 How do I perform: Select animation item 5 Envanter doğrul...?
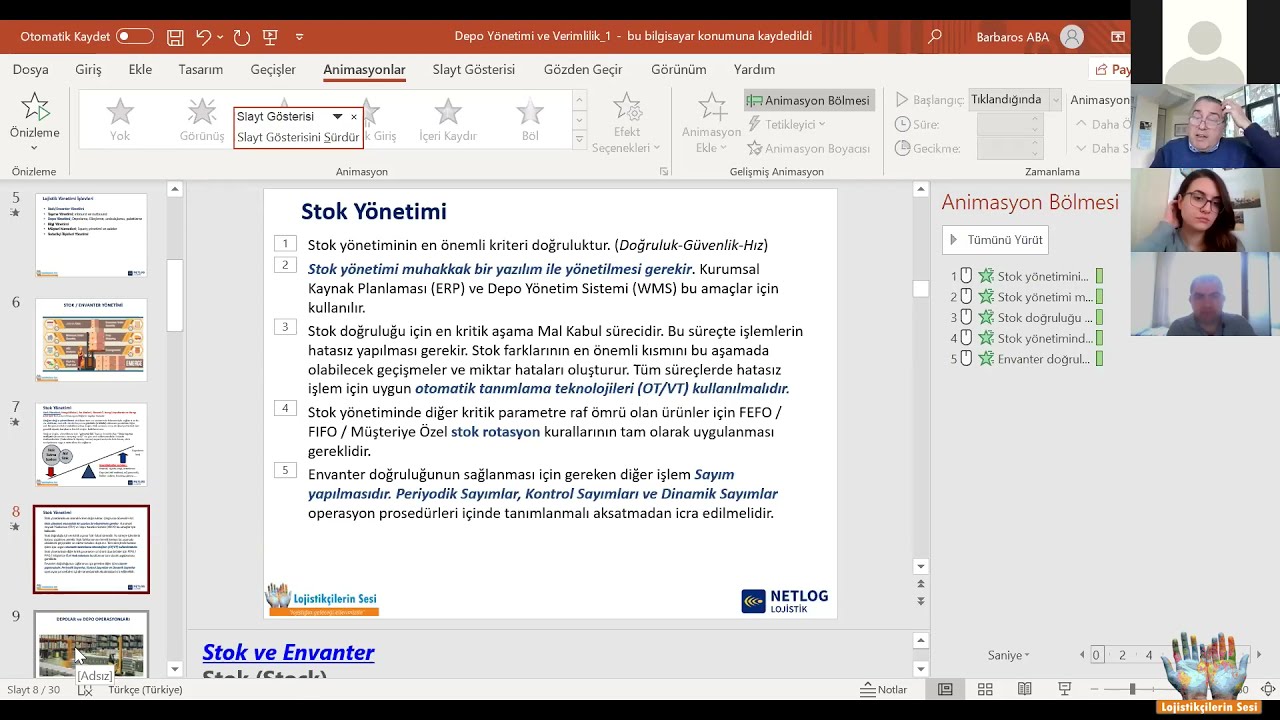[x=1027, y=359]
